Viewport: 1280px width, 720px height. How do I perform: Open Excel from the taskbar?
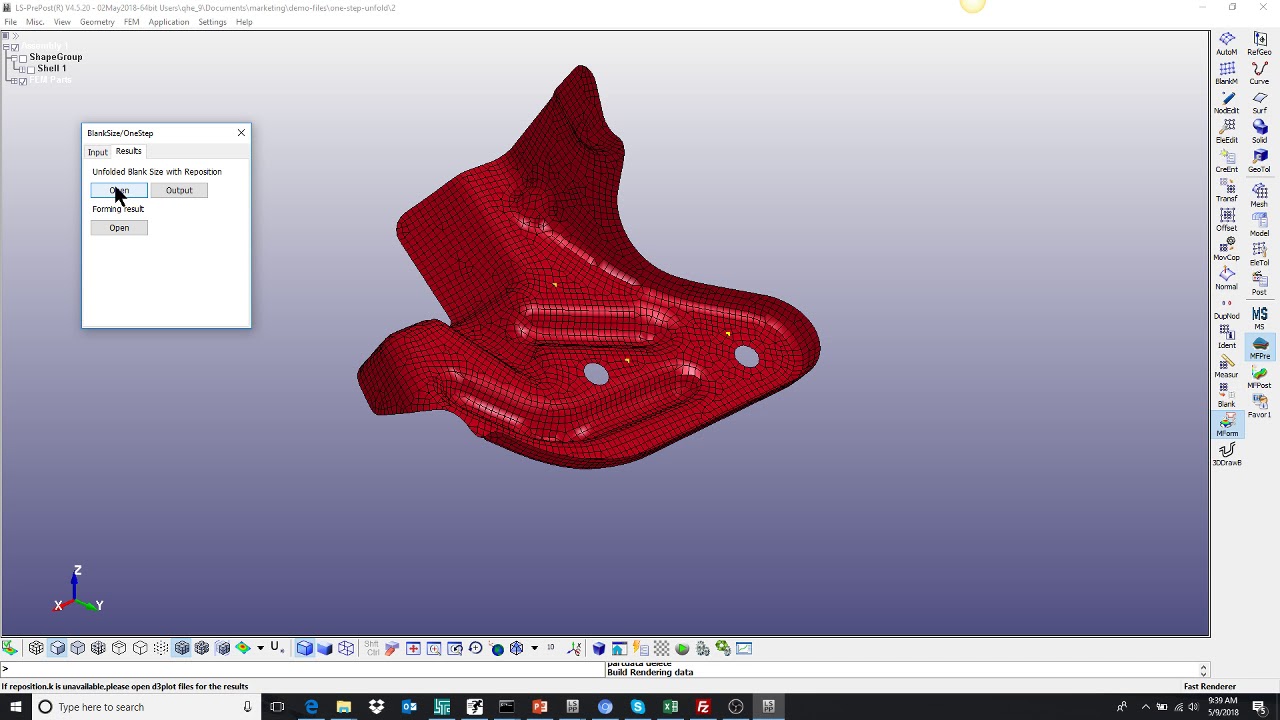[670, 707]
